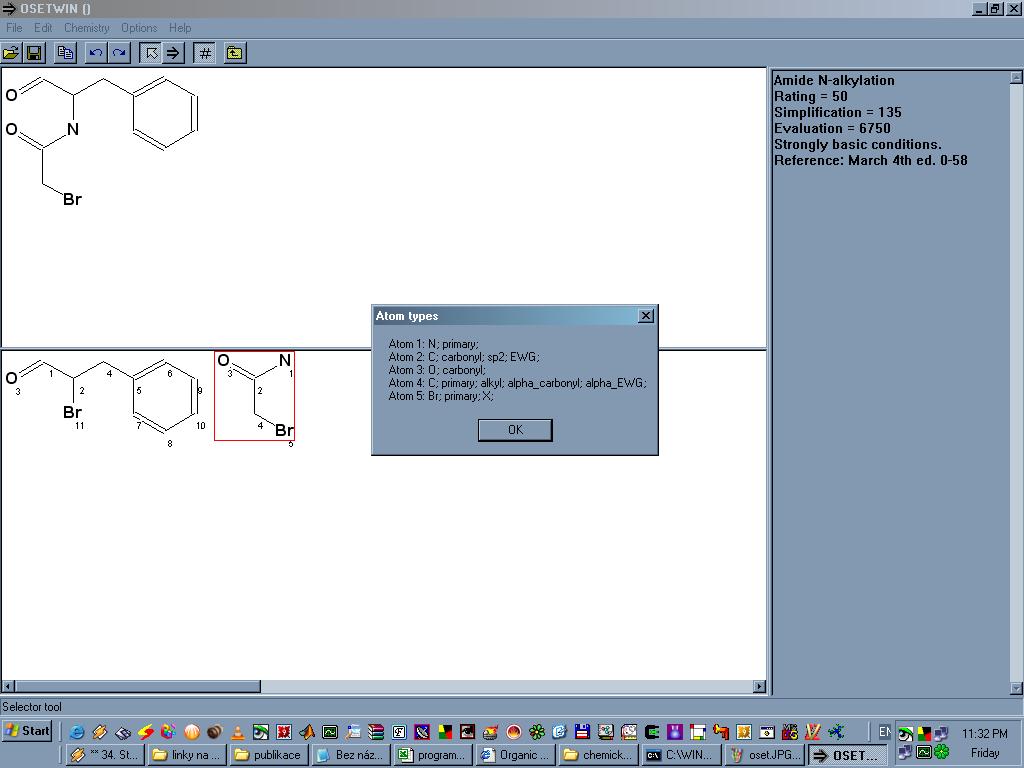Click the Save floppy disk icon
This screenshot has width=1024, height=768.
coord(34,54)
